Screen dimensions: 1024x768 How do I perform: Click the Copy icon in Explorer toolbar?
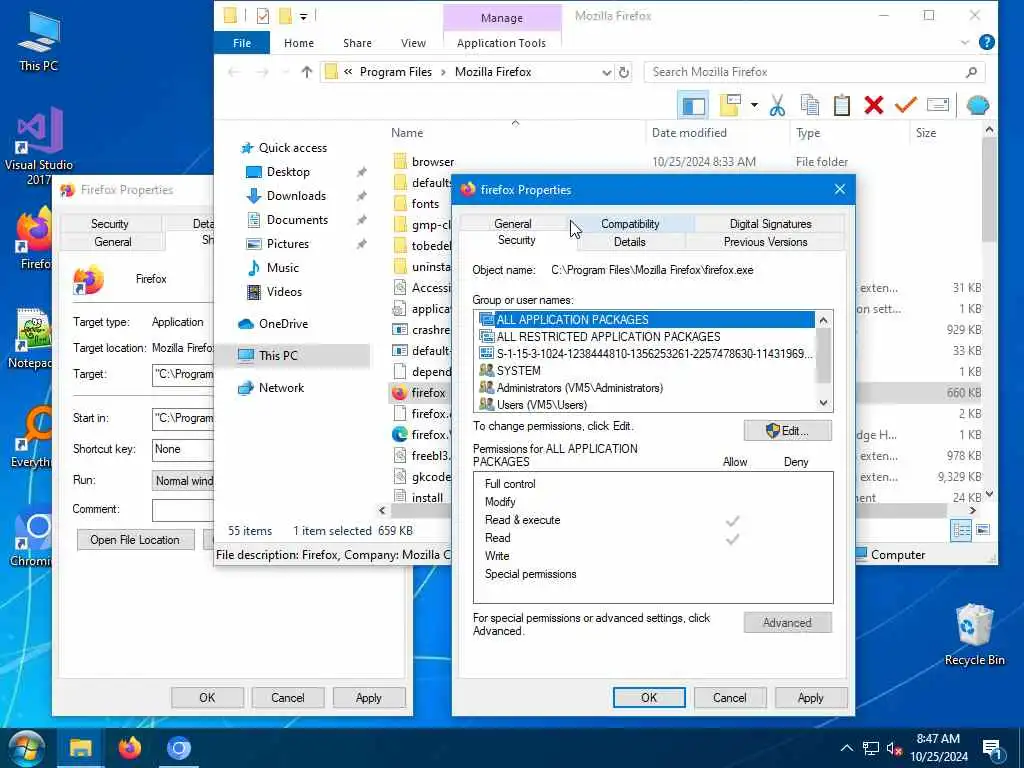pos(810,105)
